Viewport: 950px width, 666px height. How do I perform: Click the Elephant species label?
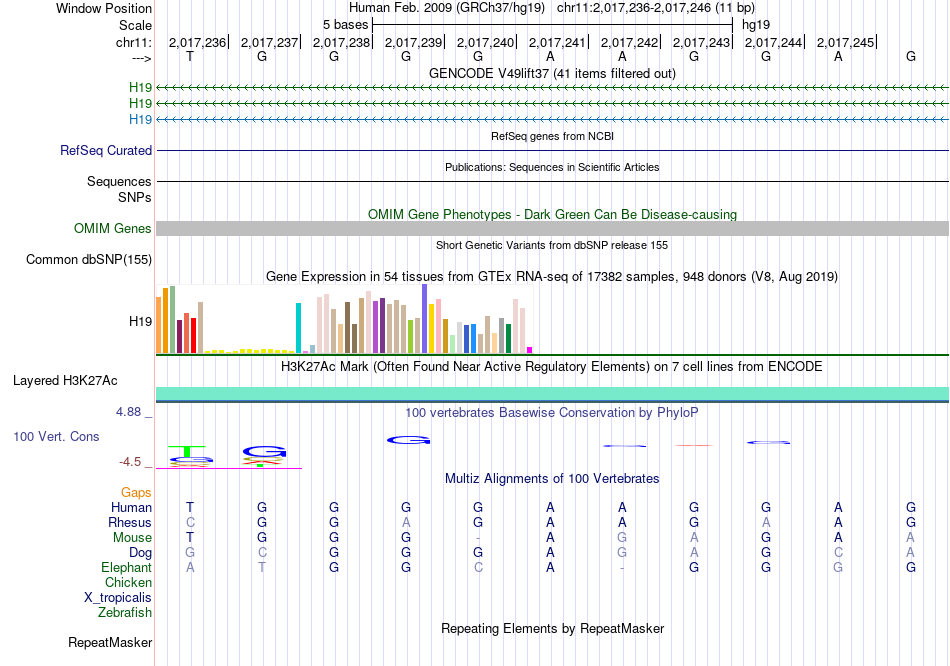click(126, 568)
